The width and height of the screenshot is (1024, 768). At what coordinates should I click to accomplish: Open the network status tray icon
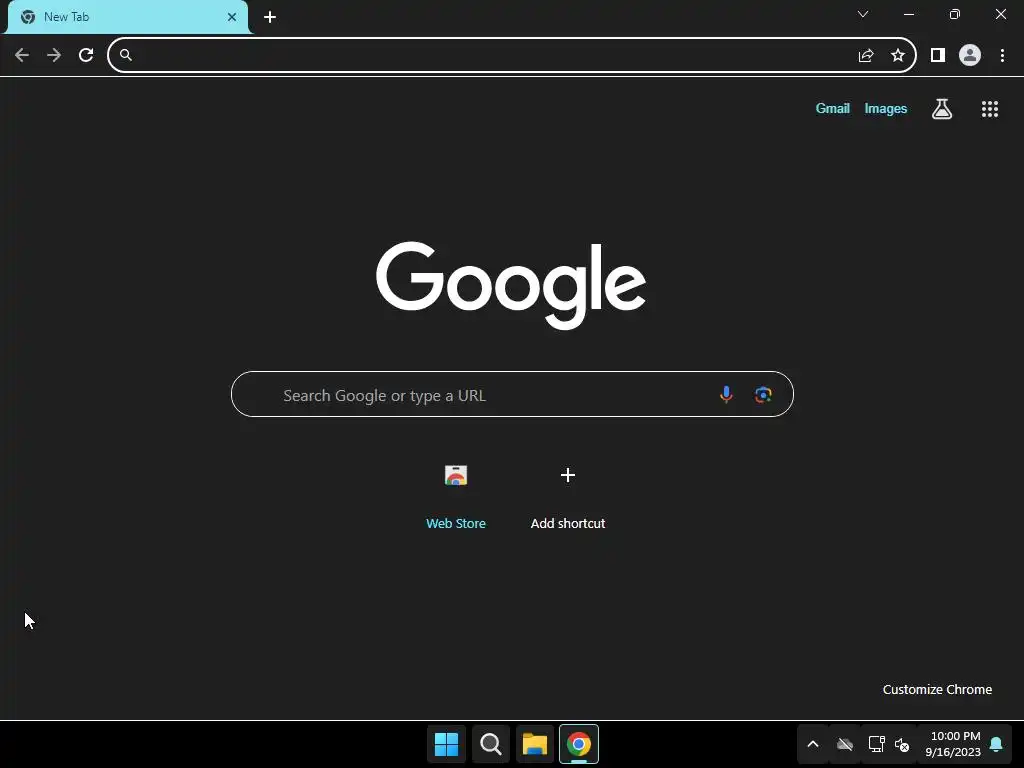(x=876, y=744)
